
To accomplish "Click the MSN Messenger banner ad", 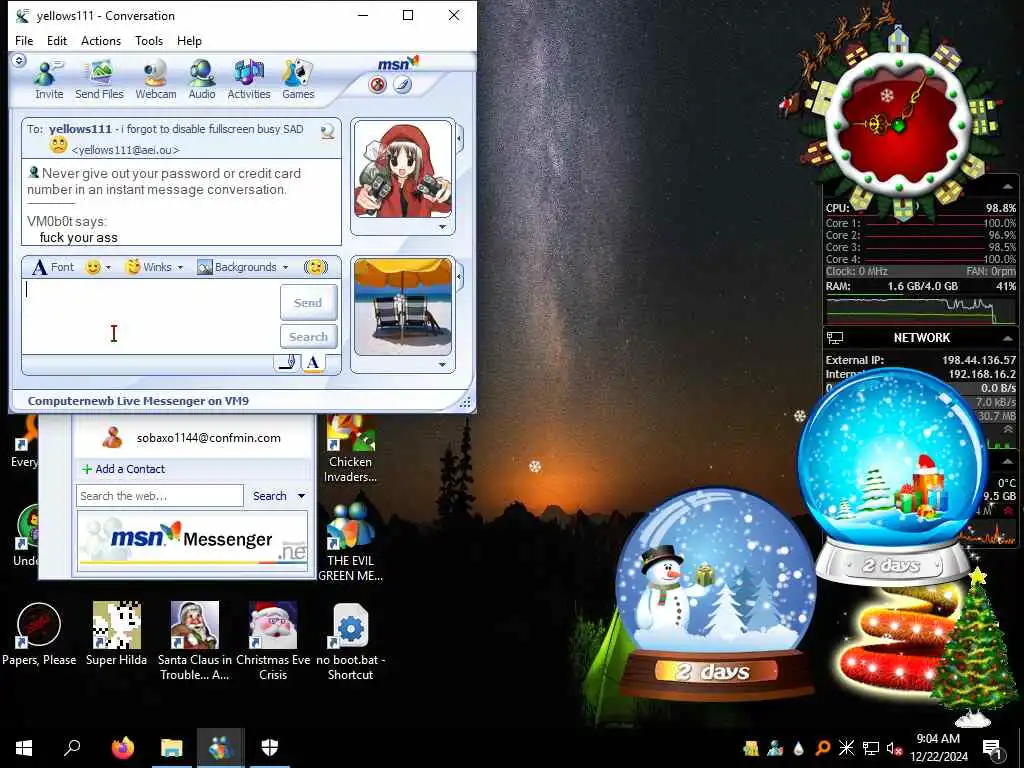I will [x=192, y=539].
